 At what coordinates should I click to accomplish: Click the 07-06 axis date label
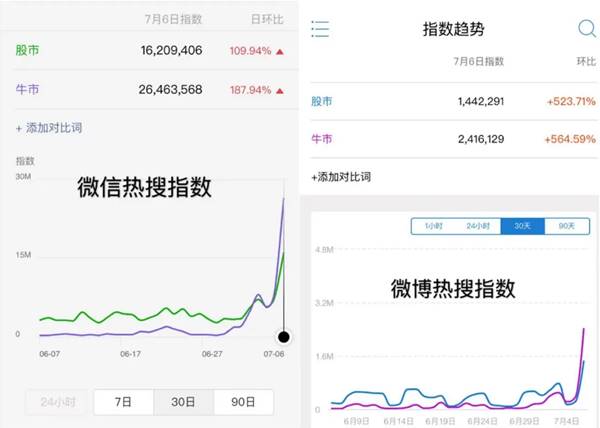coord(274,354)
